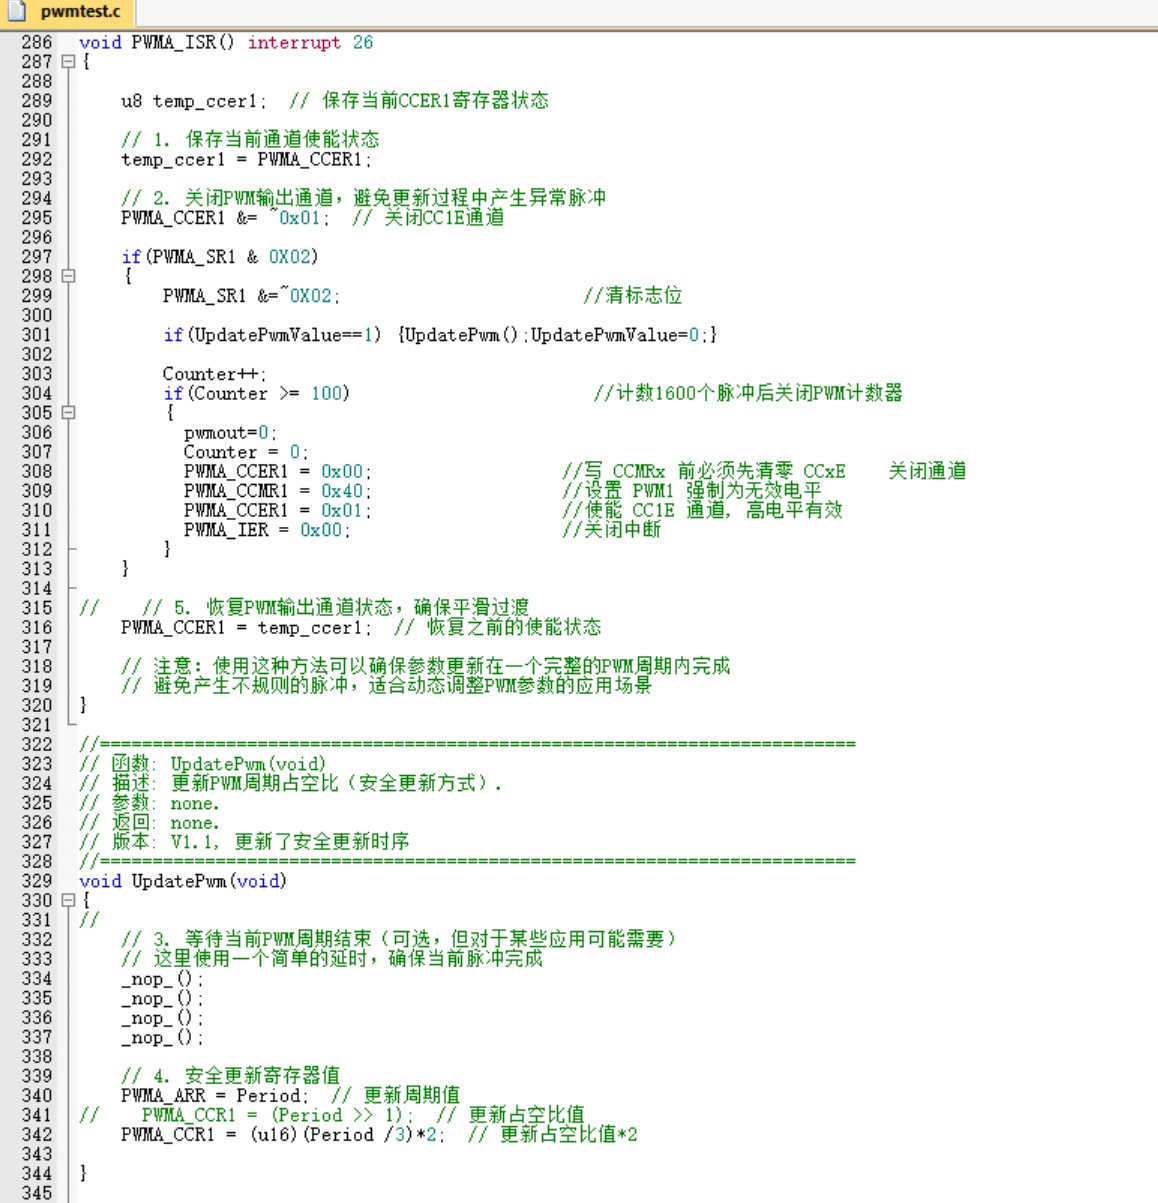Screen dimensions: 1158x1203
Task: Click line number 286 in the gutter
Action: pyautogui.click(x=36, y=42)
